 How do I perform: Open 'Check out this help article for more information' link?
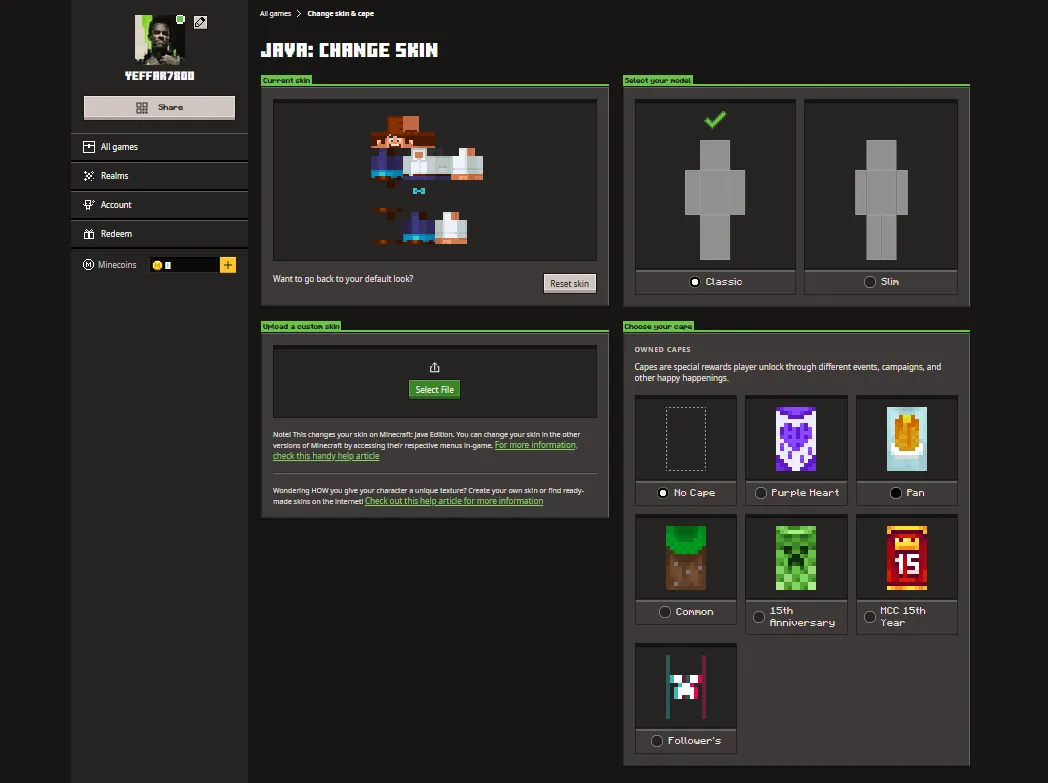(x=454, y=501)
